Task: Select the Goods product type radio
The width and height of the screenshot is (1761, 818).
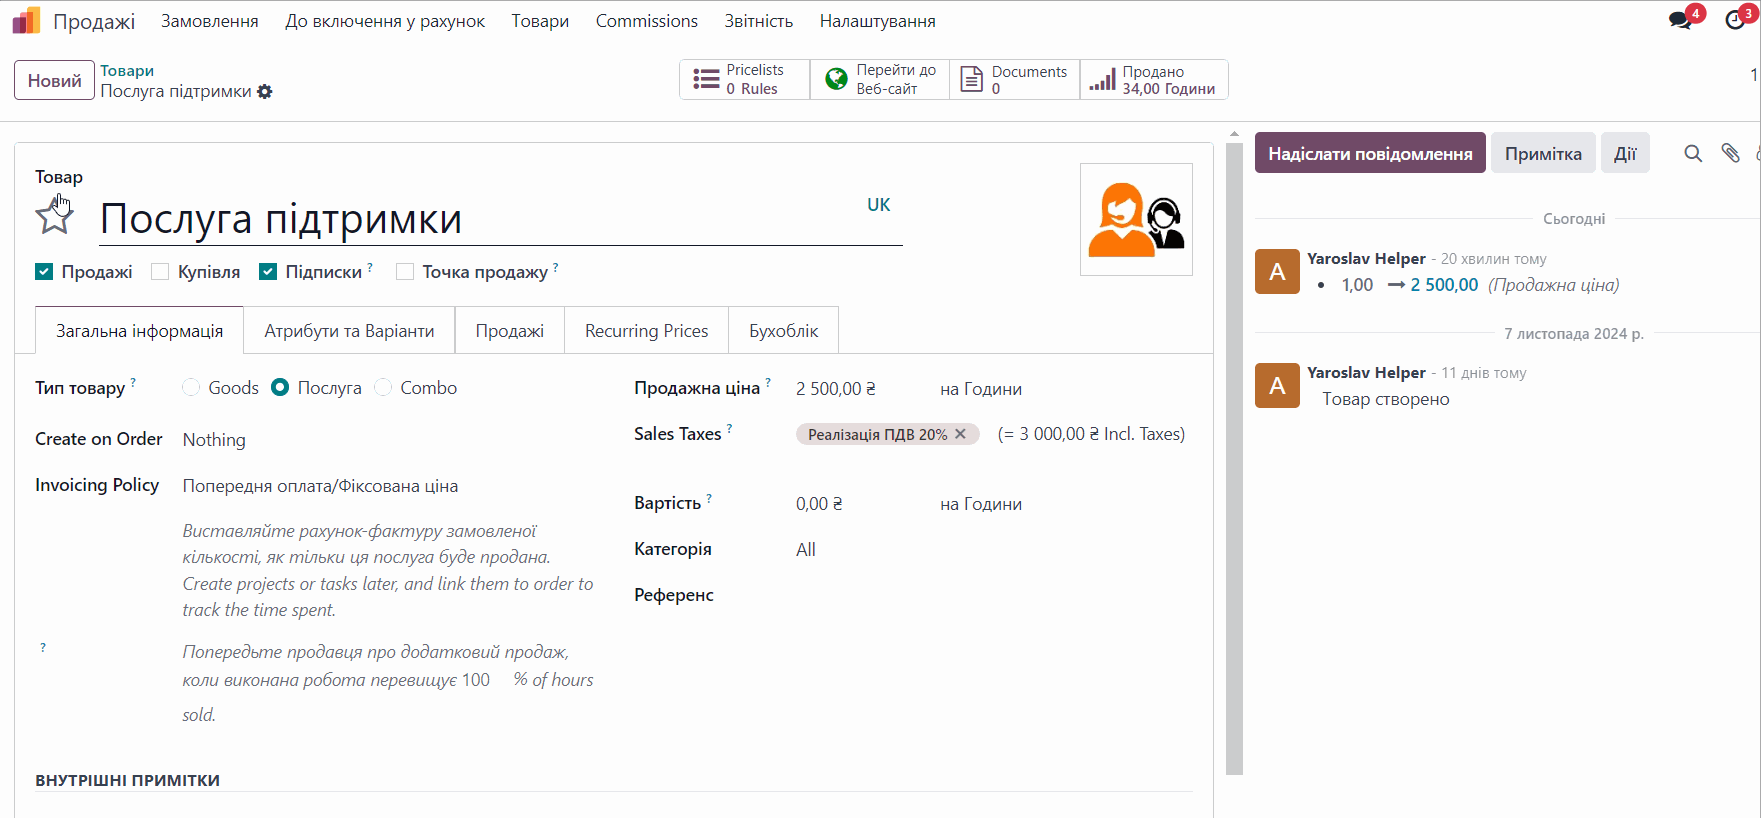Action: 191,388
